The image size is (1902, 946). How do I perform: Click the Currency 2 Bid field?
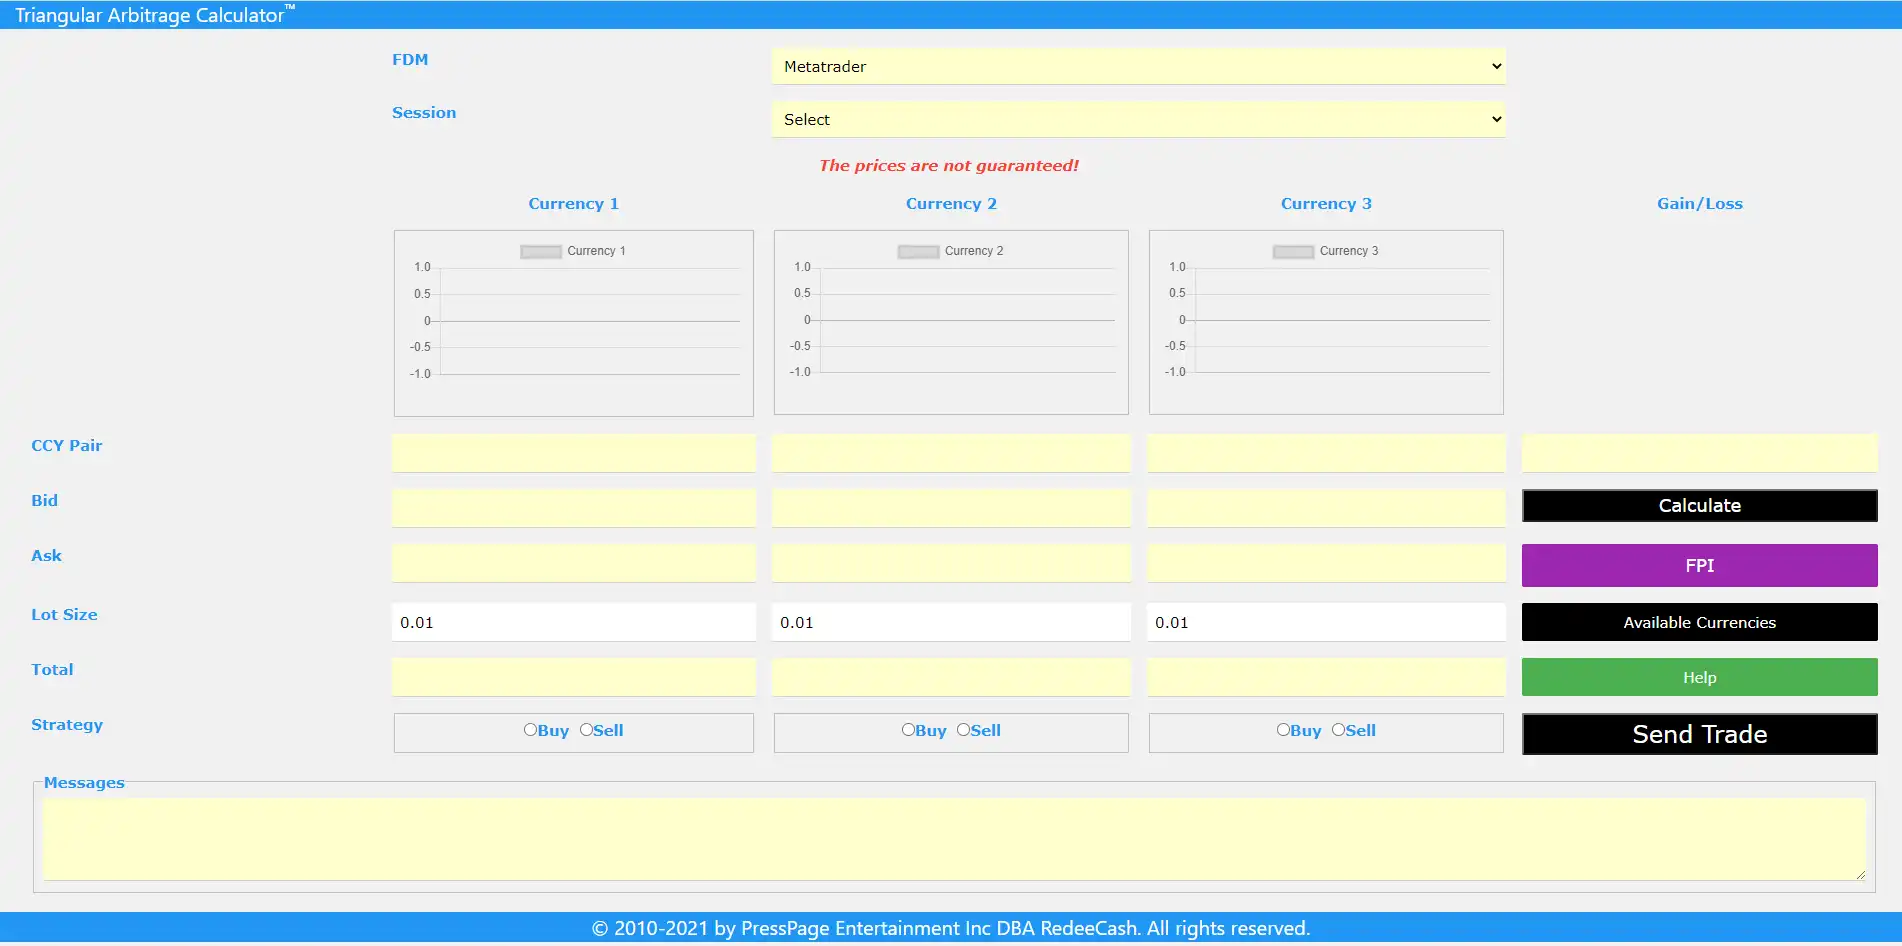point(951,508)
